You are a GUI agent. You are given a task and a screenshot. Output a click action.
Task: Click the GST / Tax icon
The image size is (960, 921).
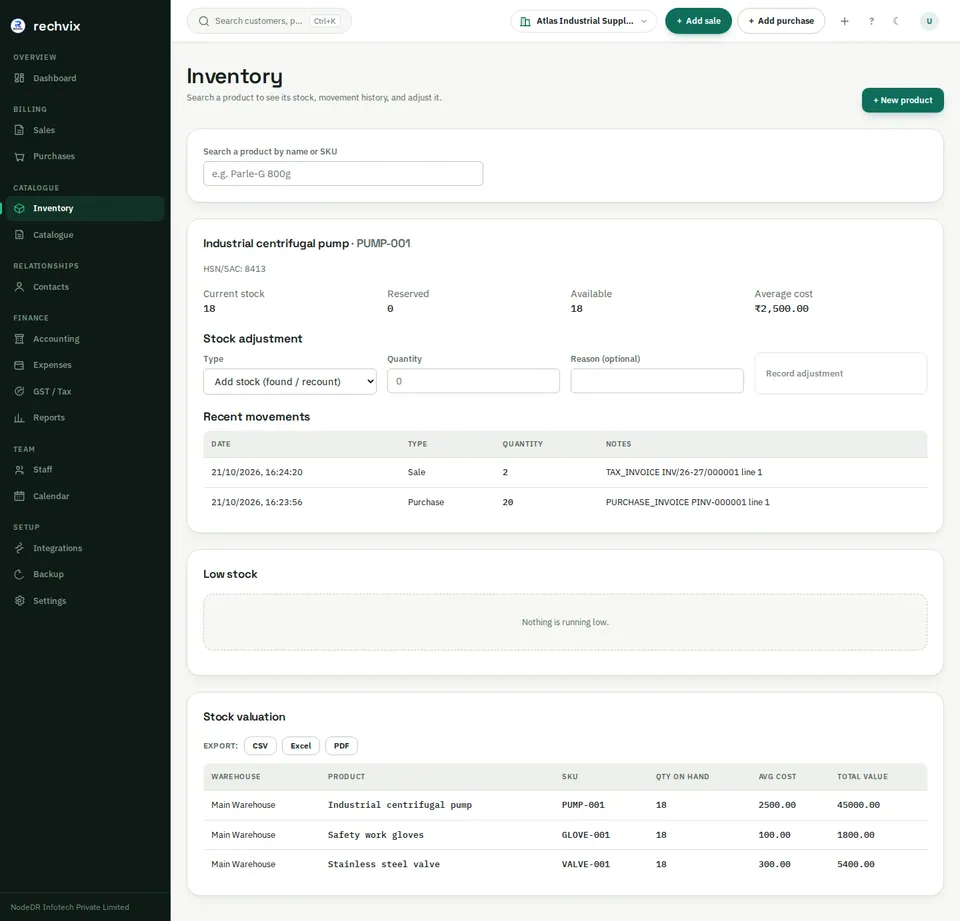click(x=20, y=391)
